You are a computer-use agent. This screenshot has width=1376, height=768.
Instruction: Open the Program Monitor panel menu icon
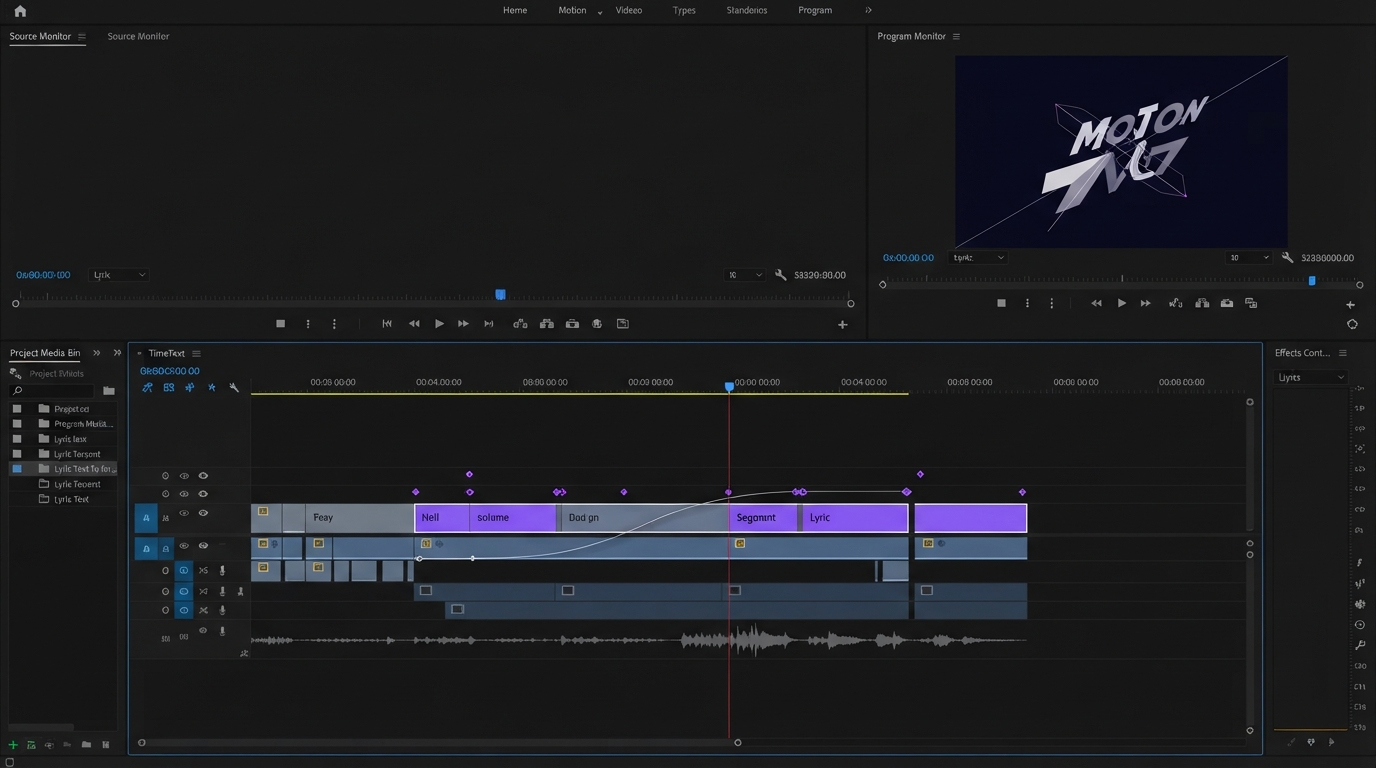[956, 36]
